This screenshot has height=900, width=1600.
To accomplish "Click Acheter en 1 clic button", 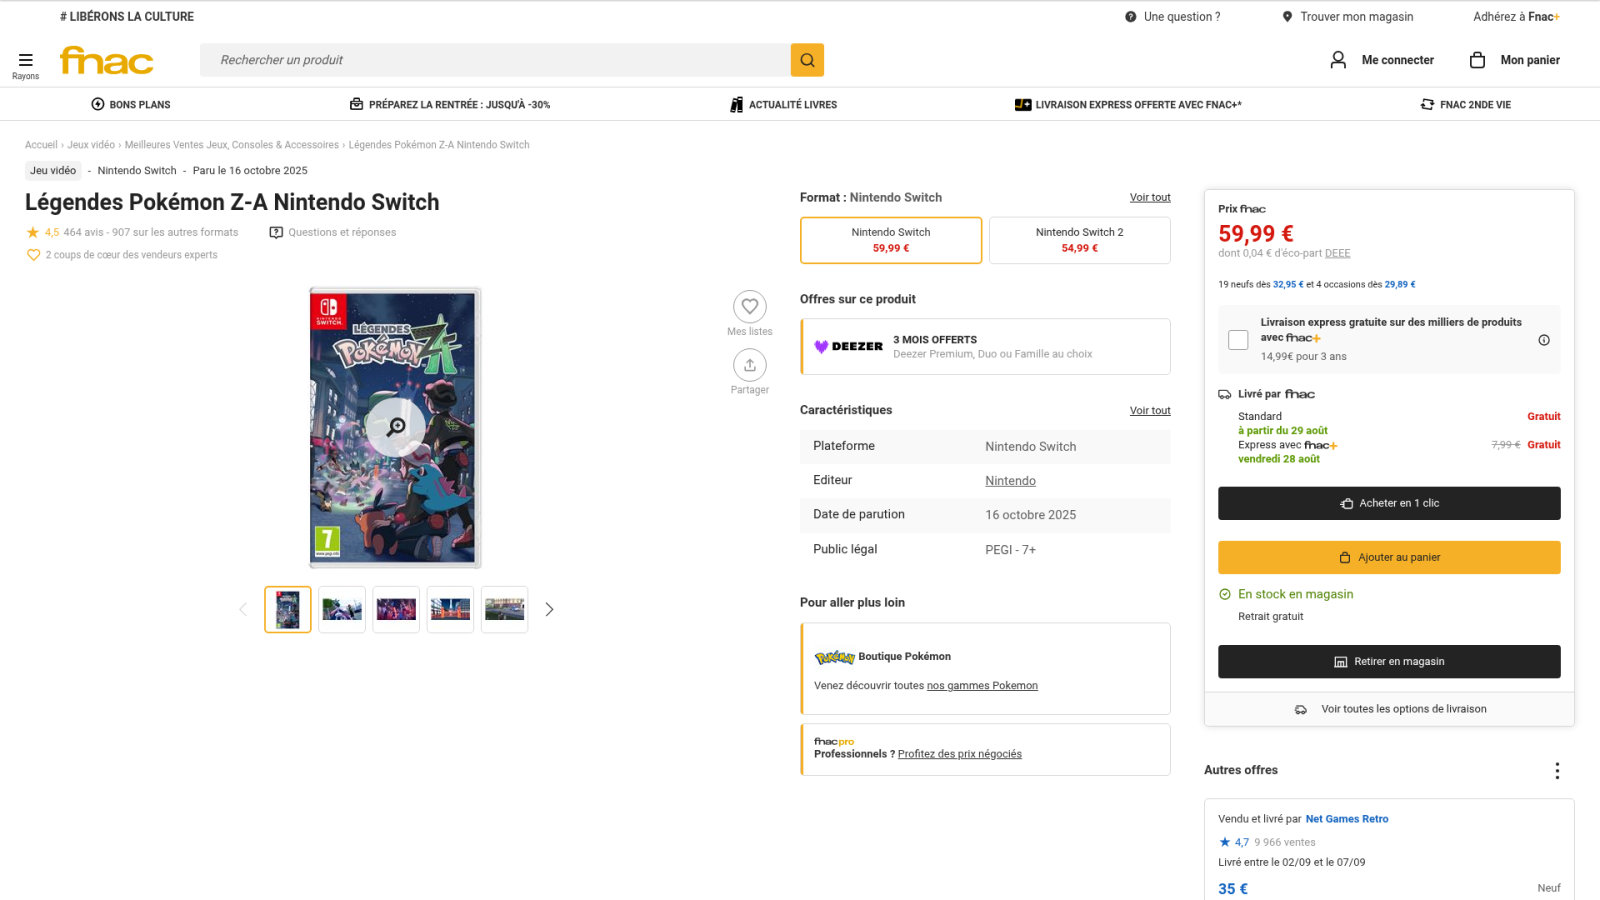I will [1389, 503].
